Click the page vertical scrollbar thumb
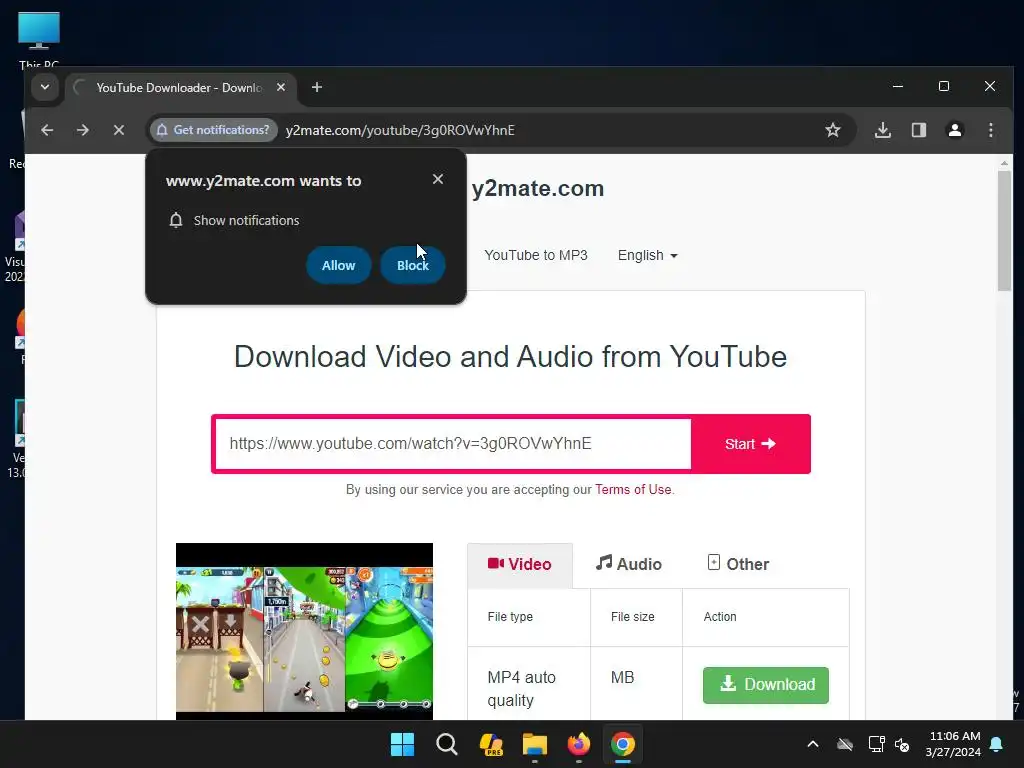 click(1004, 230)
